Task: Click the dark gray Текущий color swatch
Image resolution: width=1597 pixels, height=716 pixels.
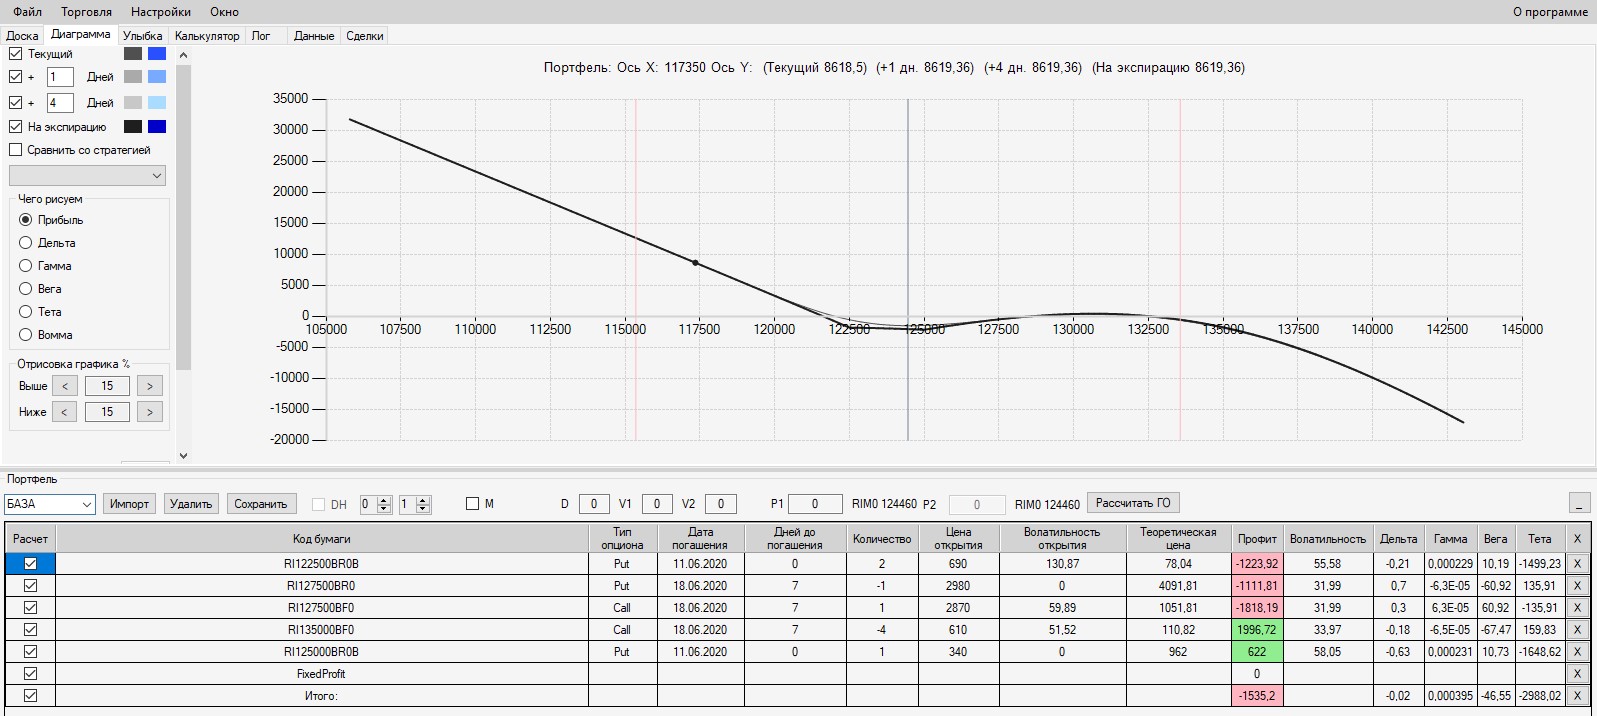Action: pos(133,54)
